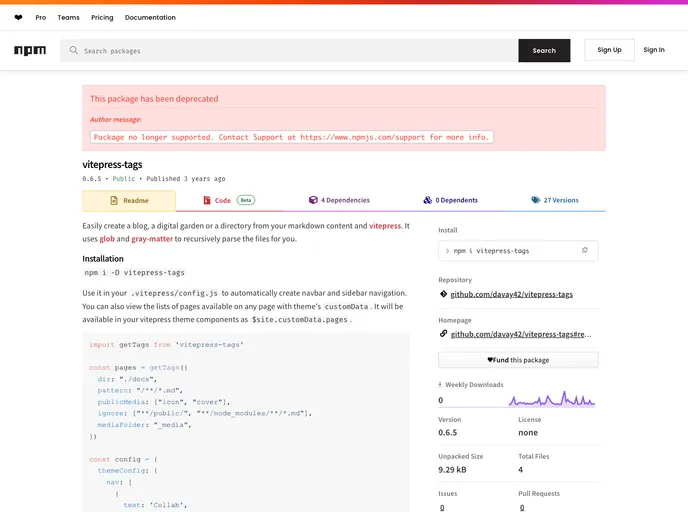Click the Sign In link
Image resolution: width=688 pixels, height=512 pixels.
pos(654,50)
